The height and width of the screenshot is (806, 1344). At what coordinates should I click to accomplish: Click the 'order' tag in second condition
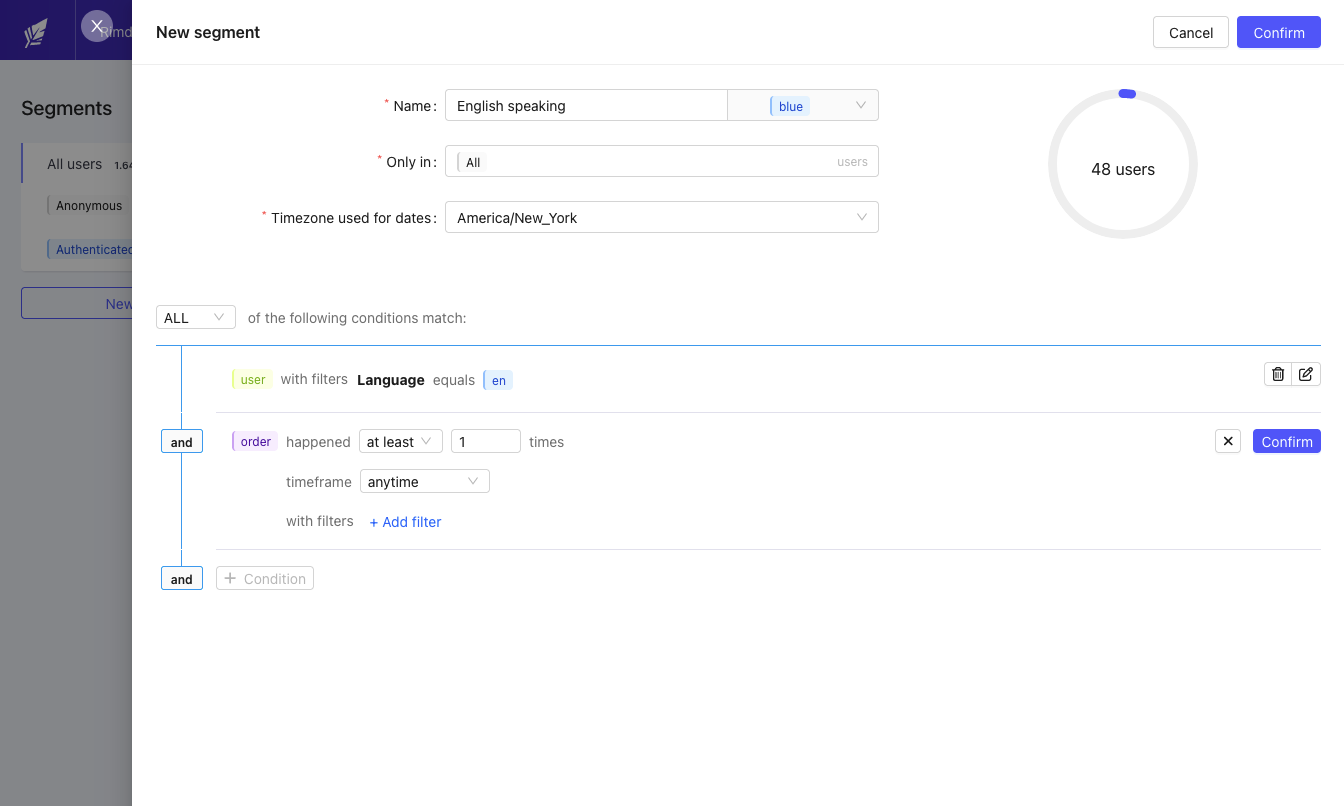tap(255, 441)
